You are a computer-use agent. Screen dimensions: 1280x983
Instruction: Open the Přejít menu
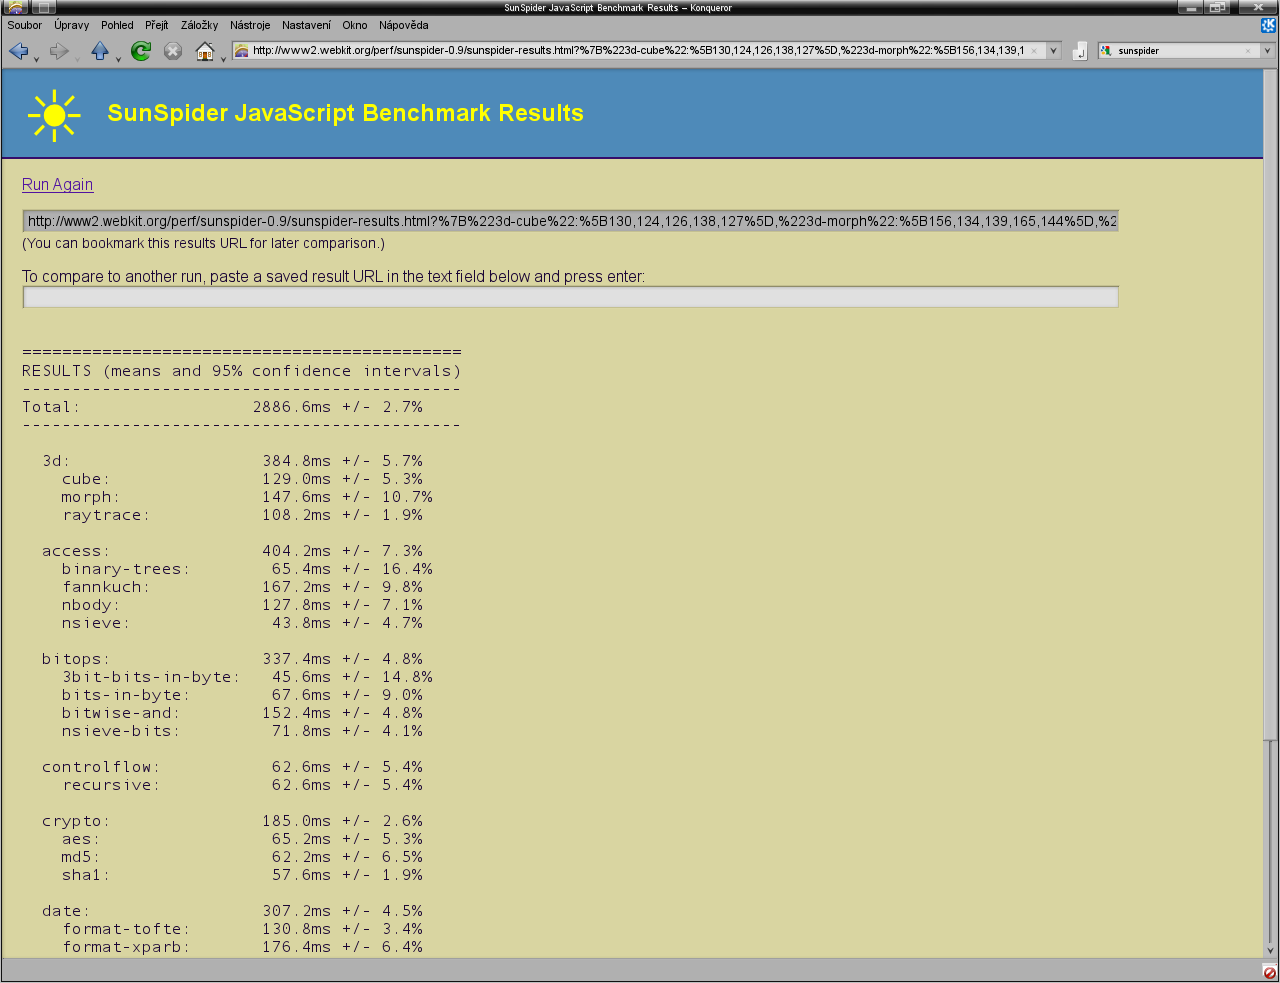(157, 25)
